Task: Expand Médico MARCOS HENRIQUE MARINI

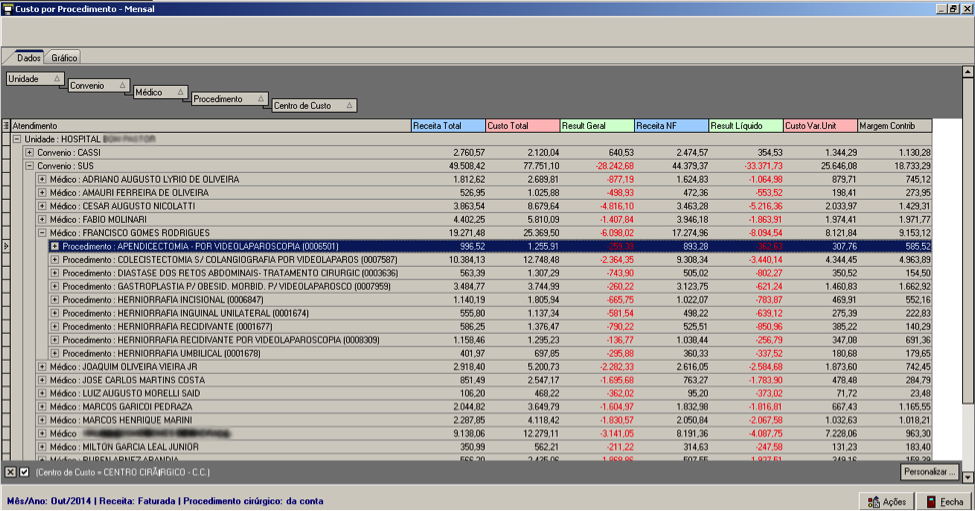Action: [x=42, y=420]
